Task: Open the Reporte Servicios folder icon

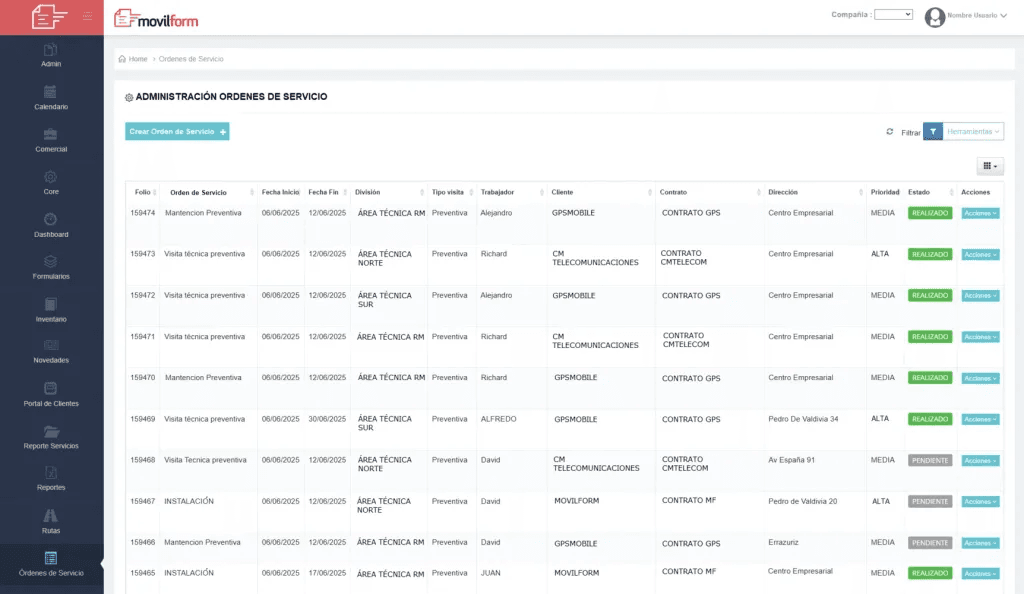Action: click(51, 431)
